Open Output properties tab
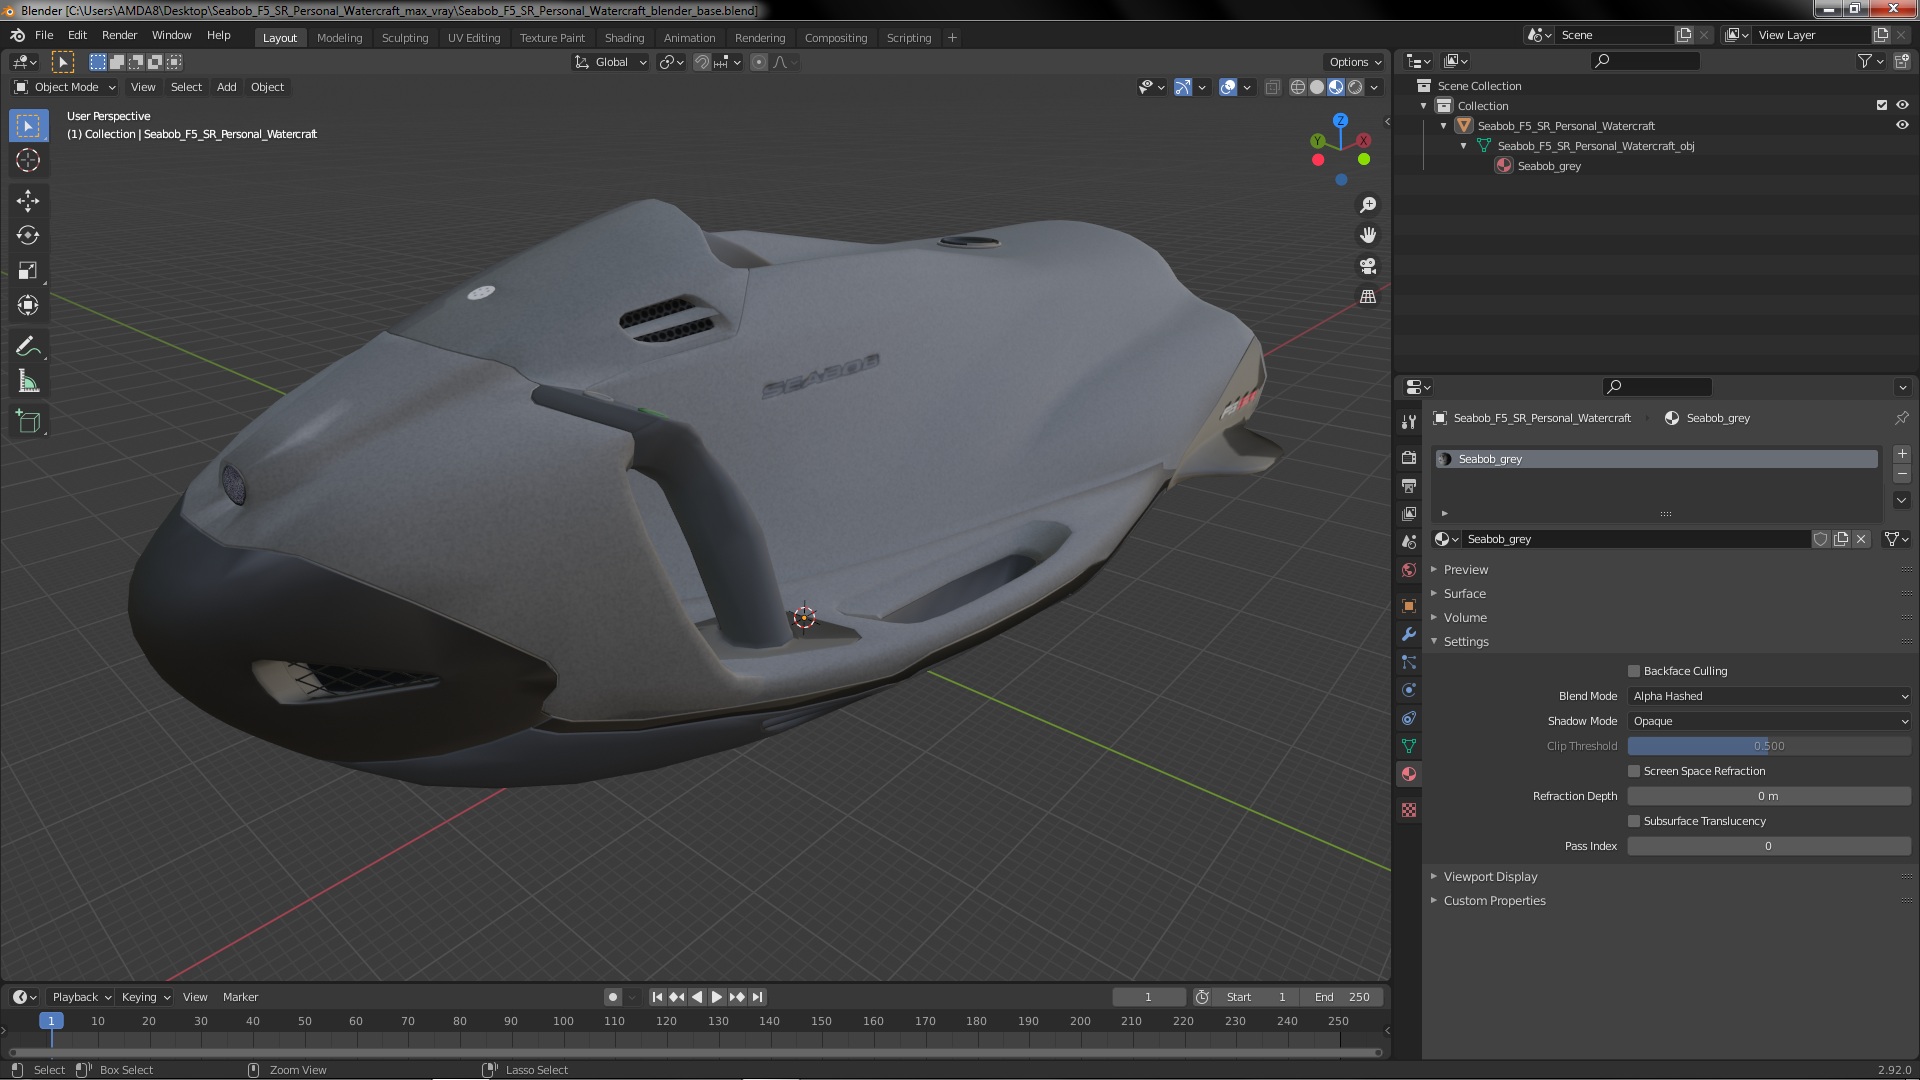The image size is (1920, 1080). pyautogui.click(x=1409, y=485)
